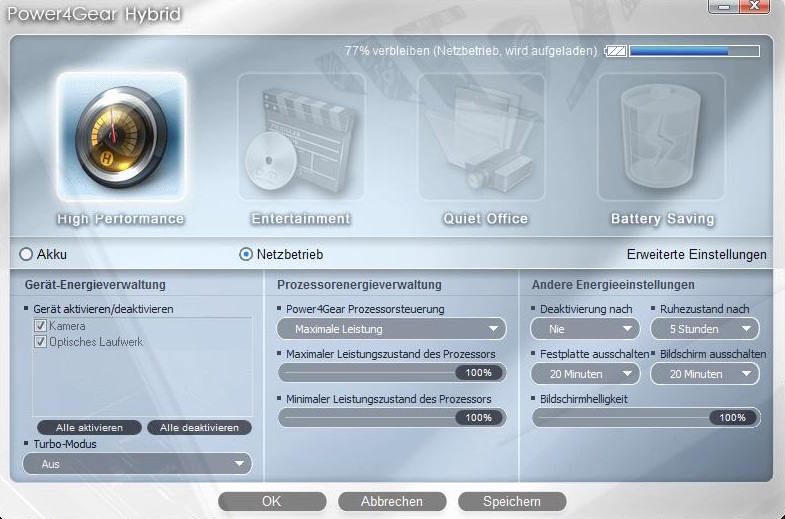
Task: Select the Entertainment clapperboard icon
Action: (301, 137)
